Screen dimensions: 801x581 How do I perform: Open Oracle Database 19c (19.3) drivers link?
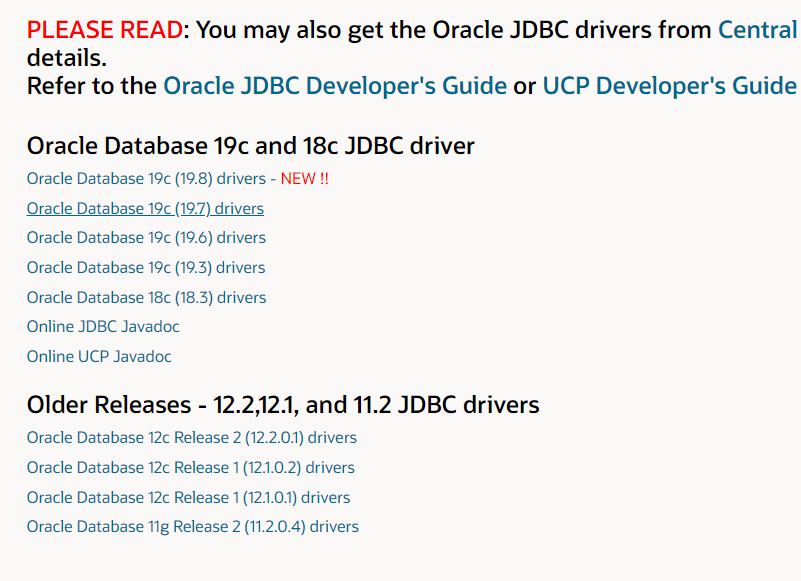146,267
